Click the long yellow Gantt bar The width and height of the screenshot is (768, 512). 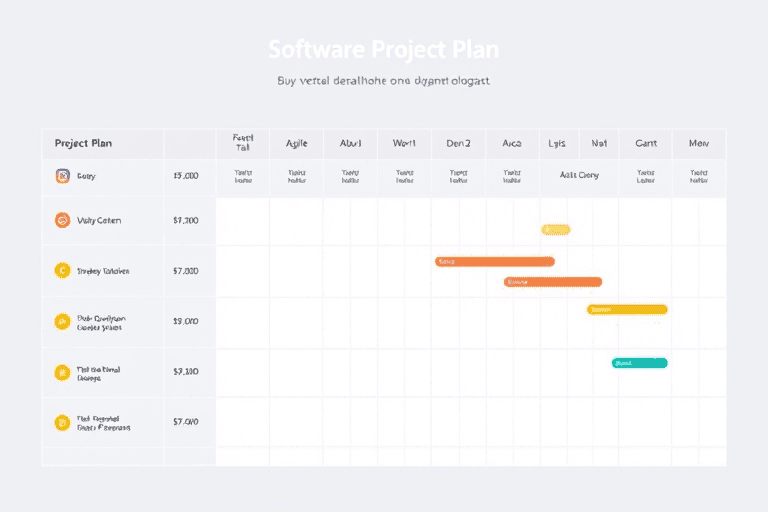(x=627, y=310)
